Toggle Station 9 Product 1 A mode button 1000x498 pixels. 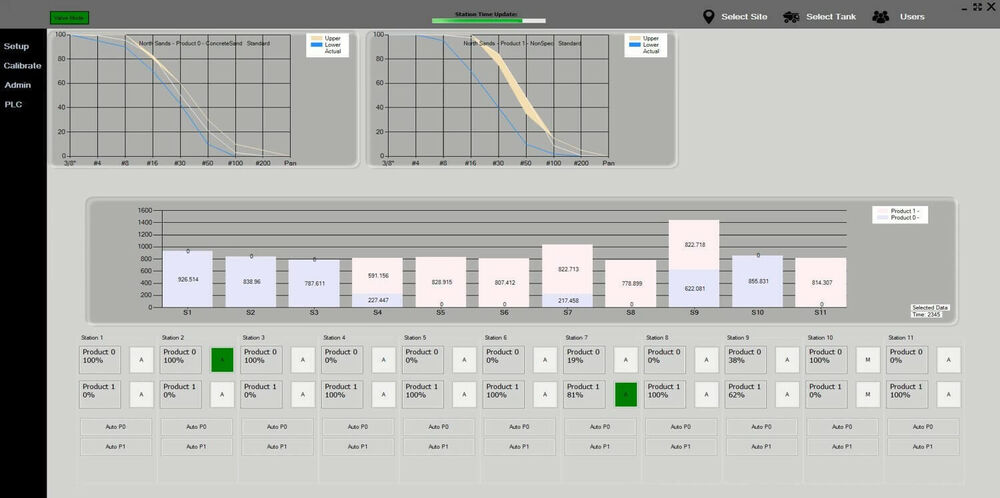click(787, 395)
